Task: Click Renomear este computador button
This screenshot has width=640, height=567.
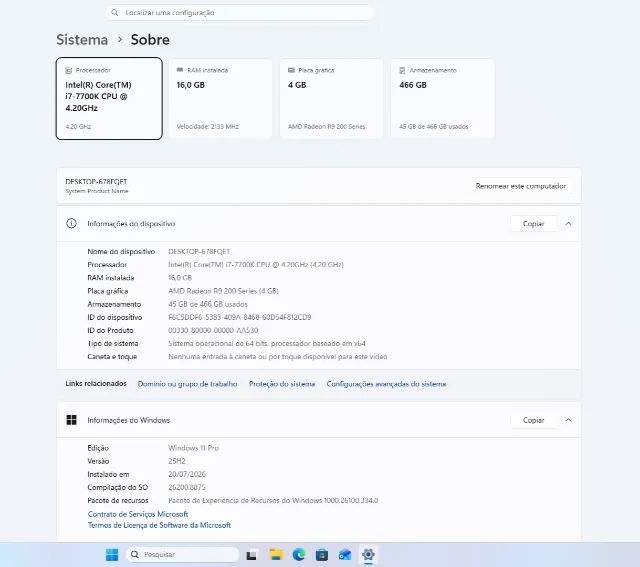Action: coord(521,186)
